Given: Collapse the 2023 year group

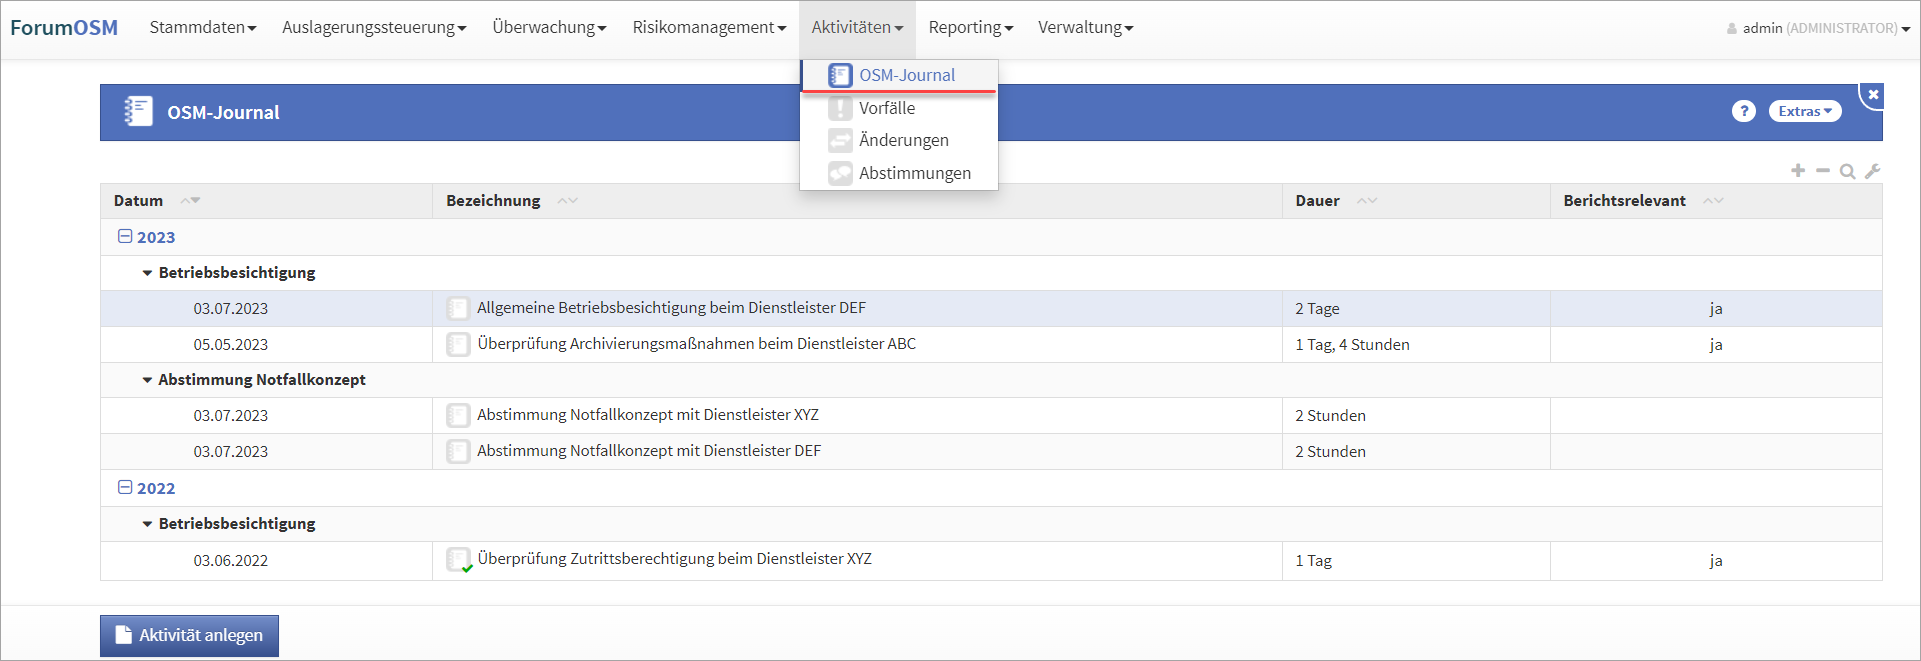Looking at the screenshot, I should (x=125, y=237).
